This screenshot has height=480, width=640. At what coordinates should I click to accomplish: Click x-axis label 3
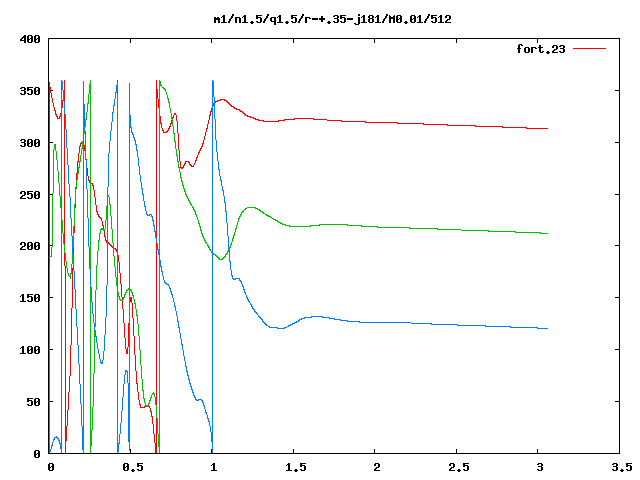[540, 467]
